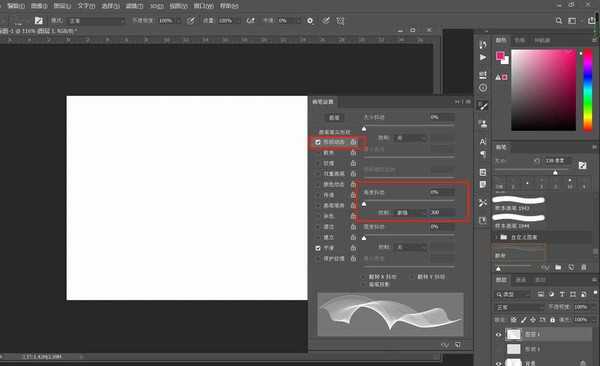
Task: Open the brush blend Mode dropdown in options bar
Action: pos(97,21)
